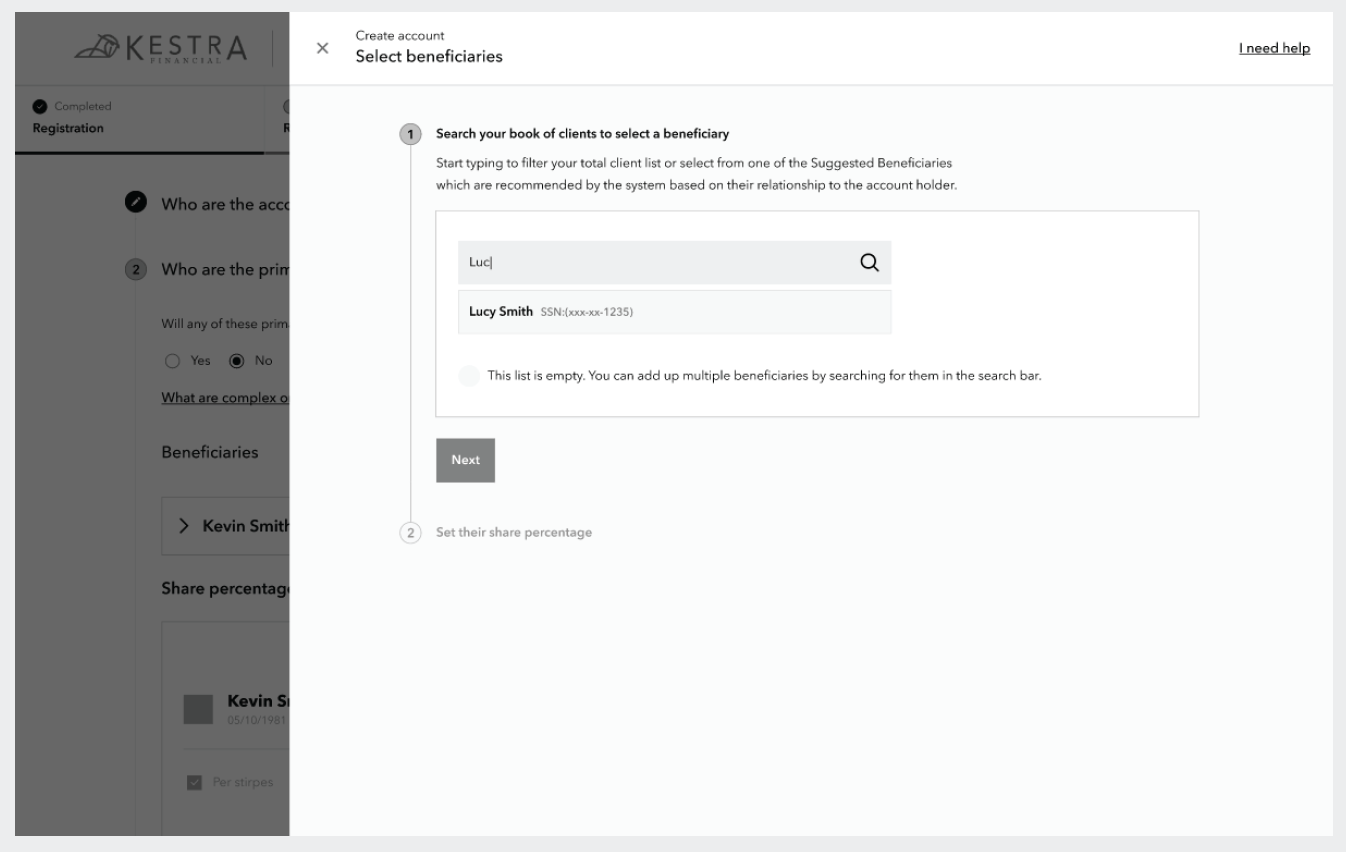
Task: Switch to the Registration tab
Action: point(67,128)
